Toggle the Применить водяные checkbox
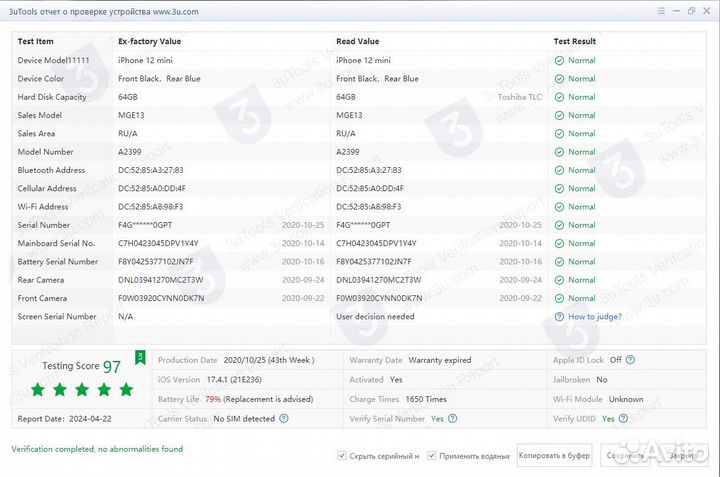720x477 pixels. [x=431, y=456]
